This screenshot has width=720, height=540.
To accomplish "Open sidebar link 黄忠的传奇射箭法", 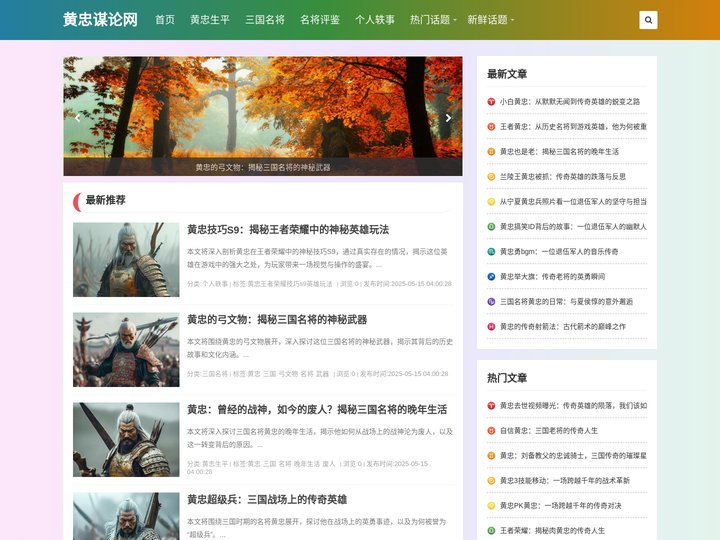I will pyautogui.click(x=562, y=327).
